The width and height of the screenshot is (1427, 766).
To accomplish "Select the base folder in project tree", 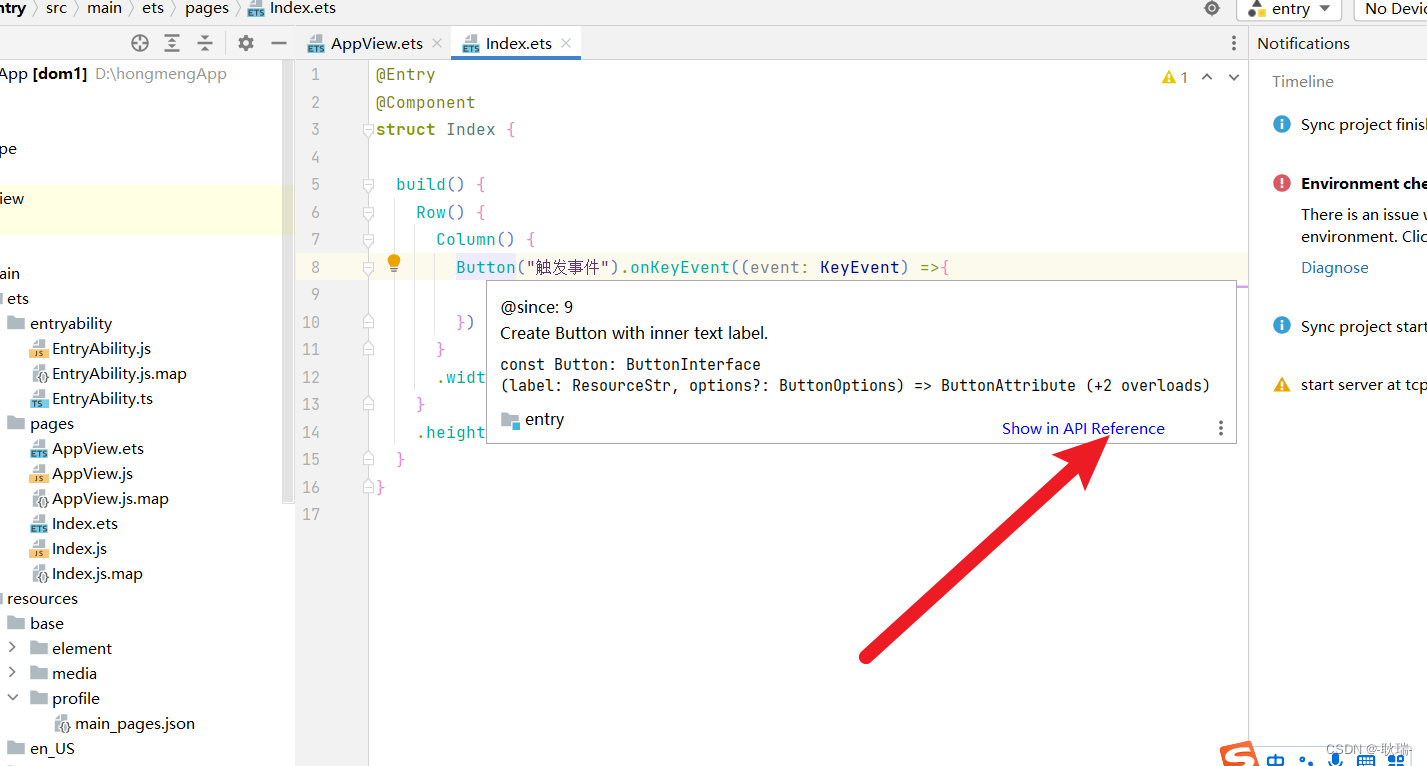I will click(x=46, y=623).
